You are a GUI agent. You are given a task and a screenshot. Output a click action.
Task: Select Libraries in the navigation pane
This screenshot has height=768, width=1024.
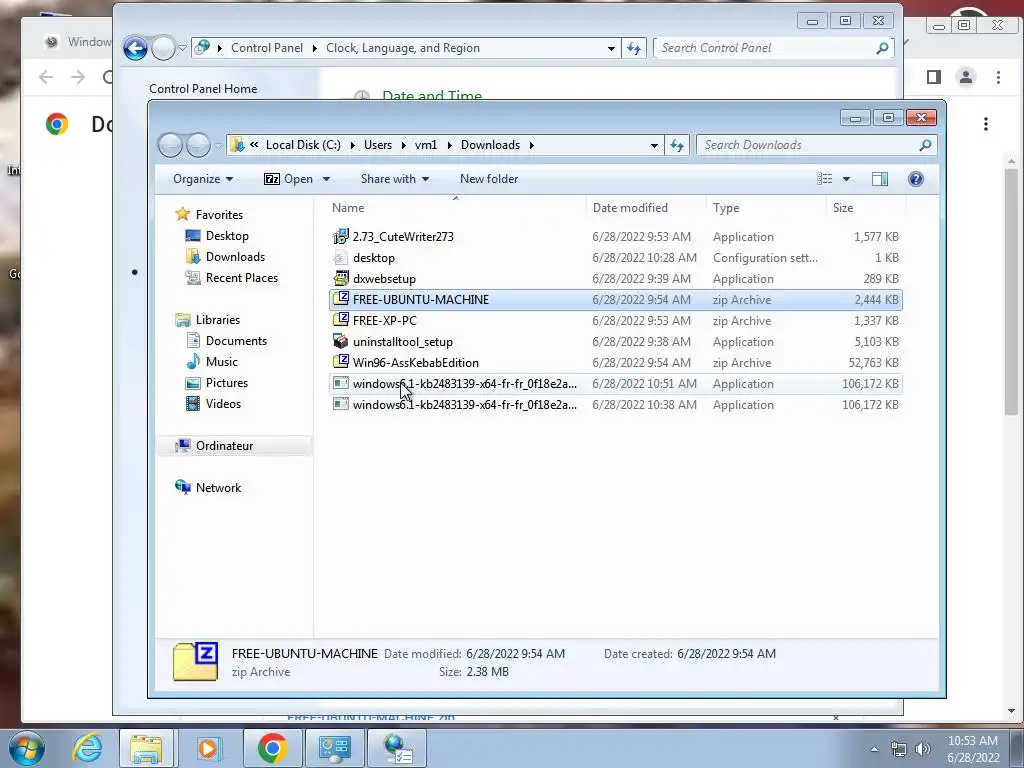click(x=217, y=319)
